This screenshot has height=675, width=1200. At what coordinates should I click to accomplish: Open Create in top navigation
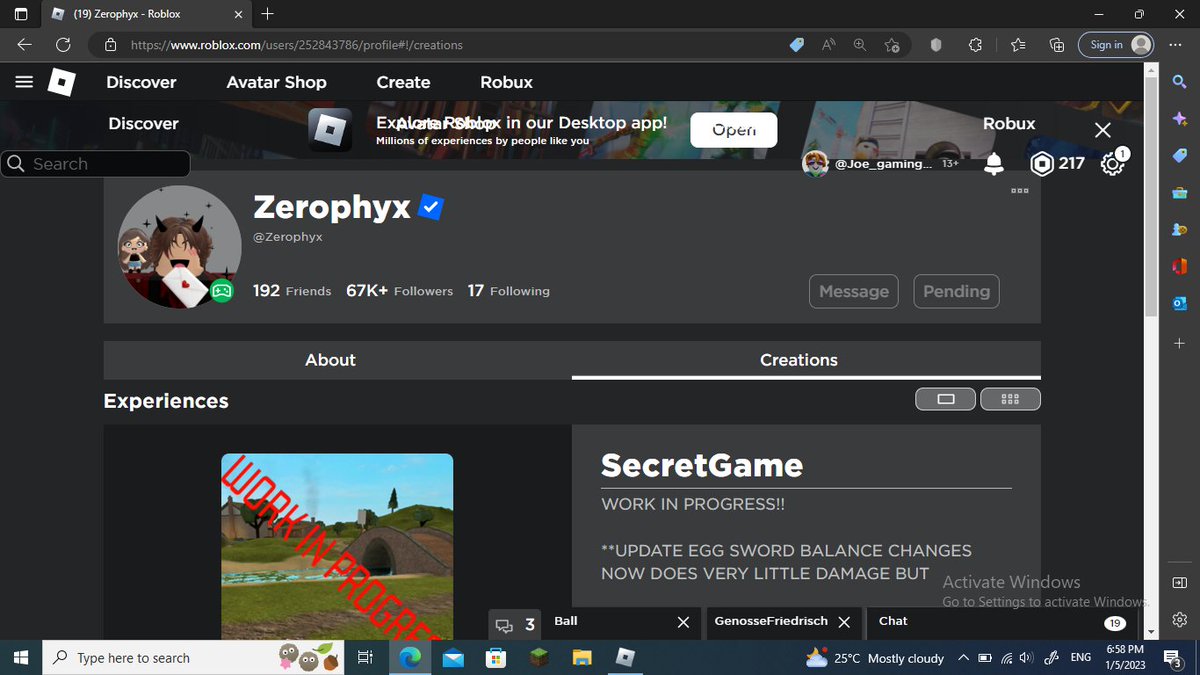403,82
